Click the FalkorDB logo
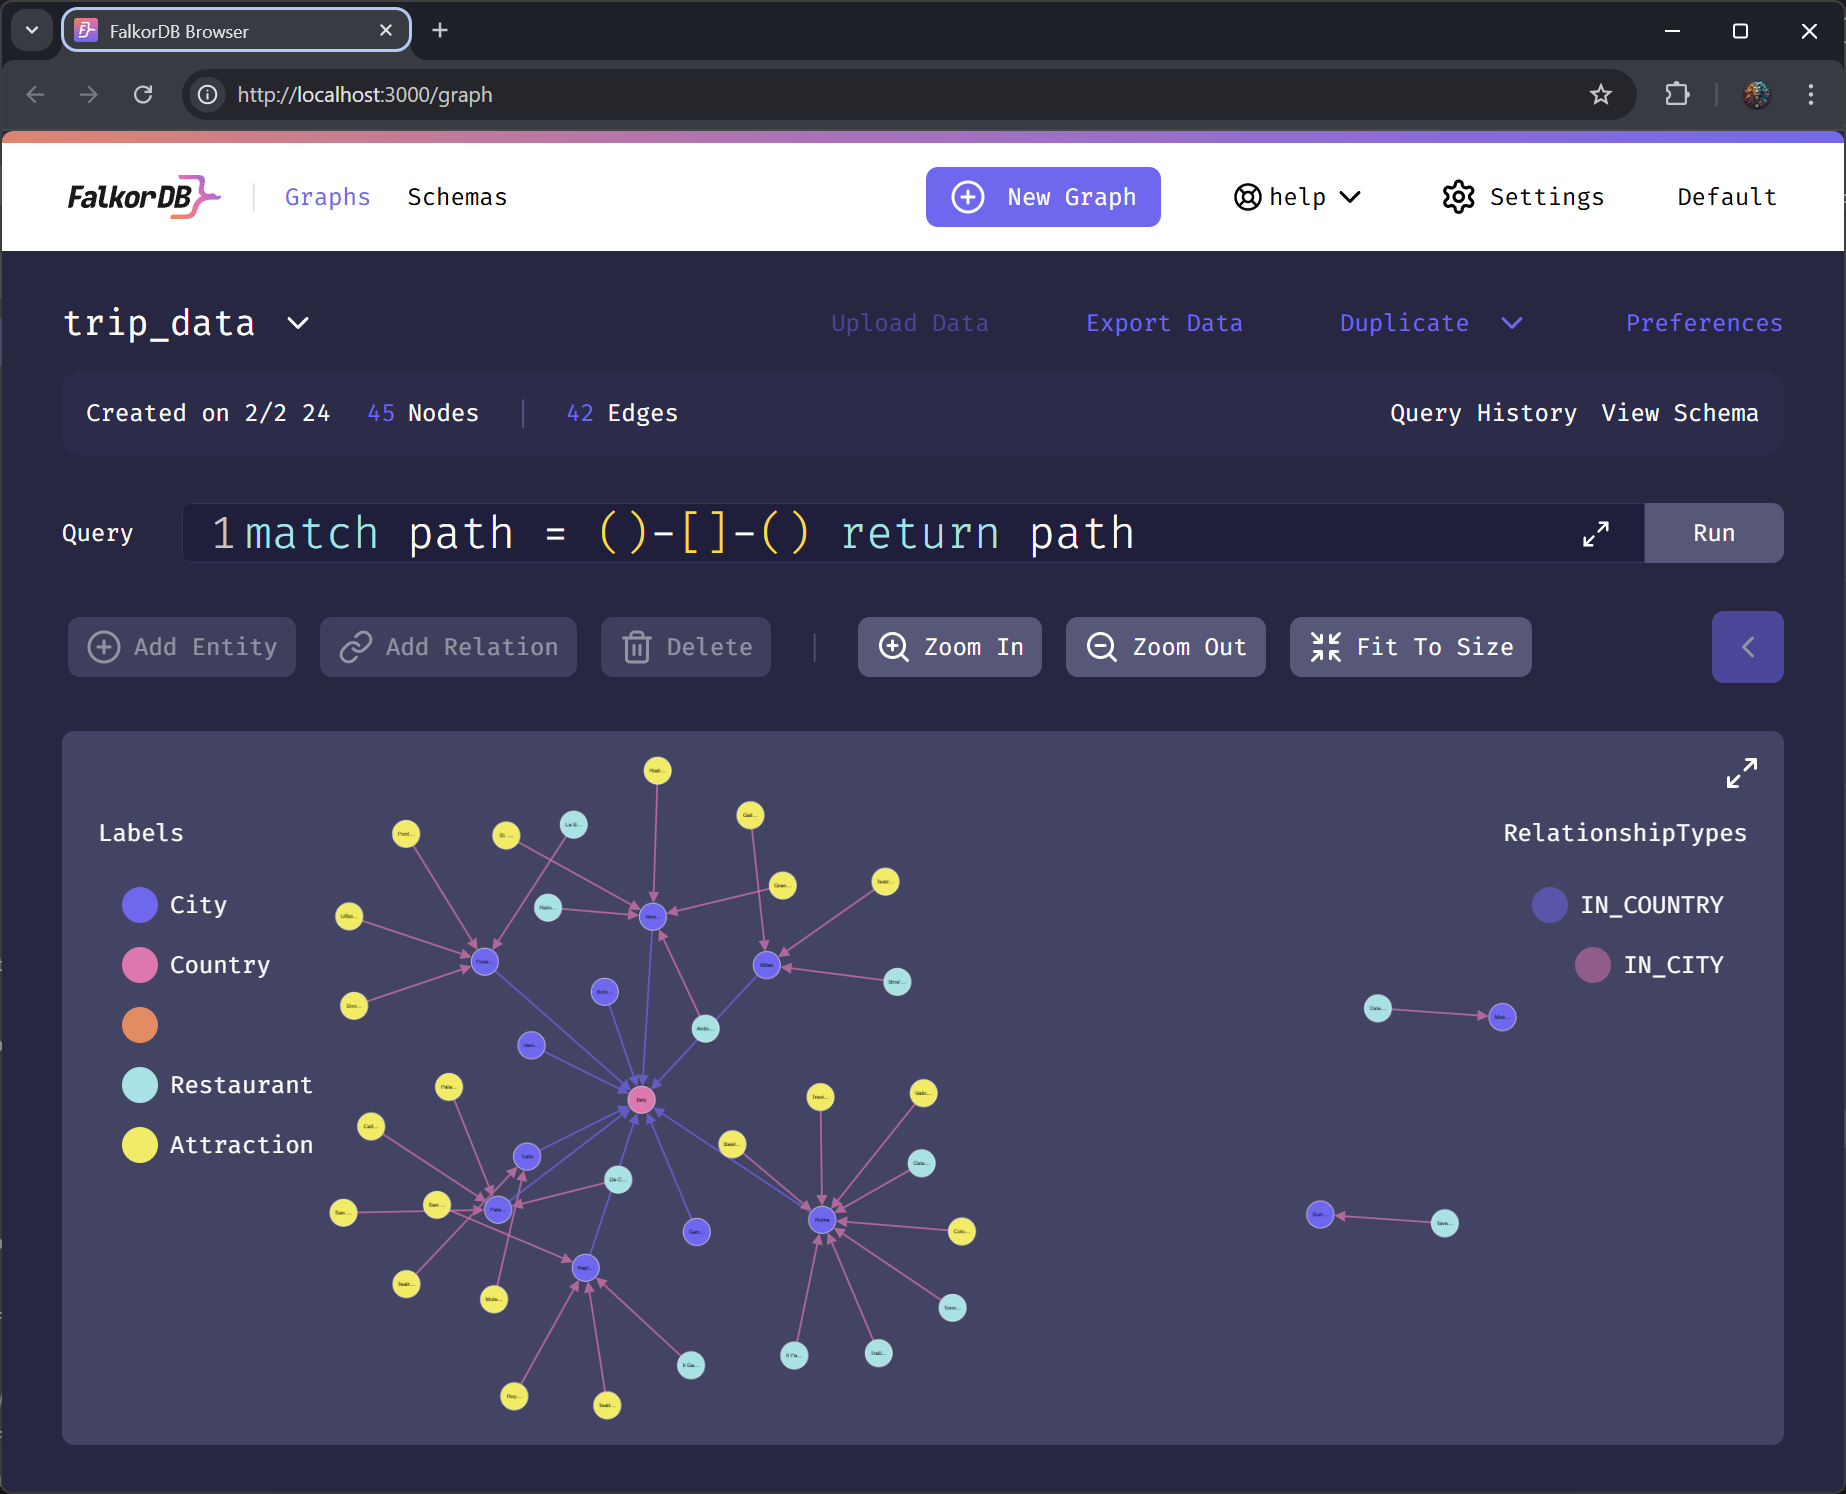 tap(143, 197)
